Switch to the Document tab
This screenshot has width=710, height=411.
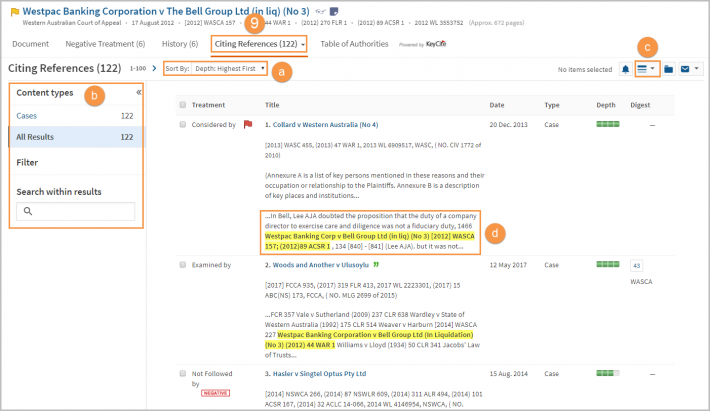click(x=30, y=44)
